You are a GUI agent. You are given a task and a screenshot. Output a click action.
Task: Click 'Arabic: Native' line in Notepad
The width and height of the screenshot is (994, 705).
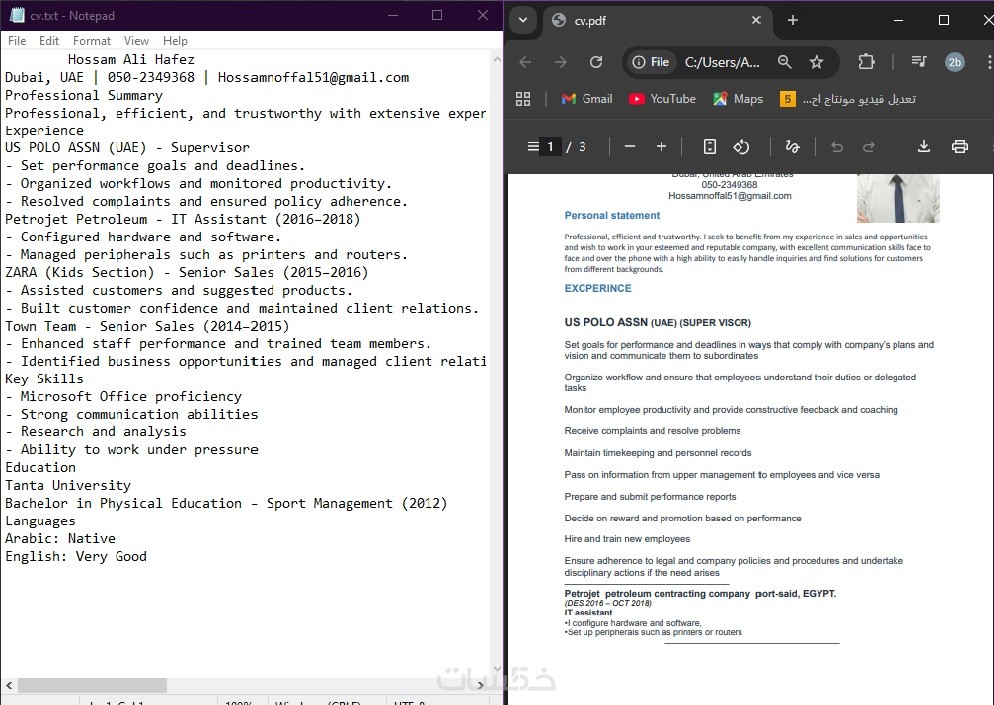point(61,539)
